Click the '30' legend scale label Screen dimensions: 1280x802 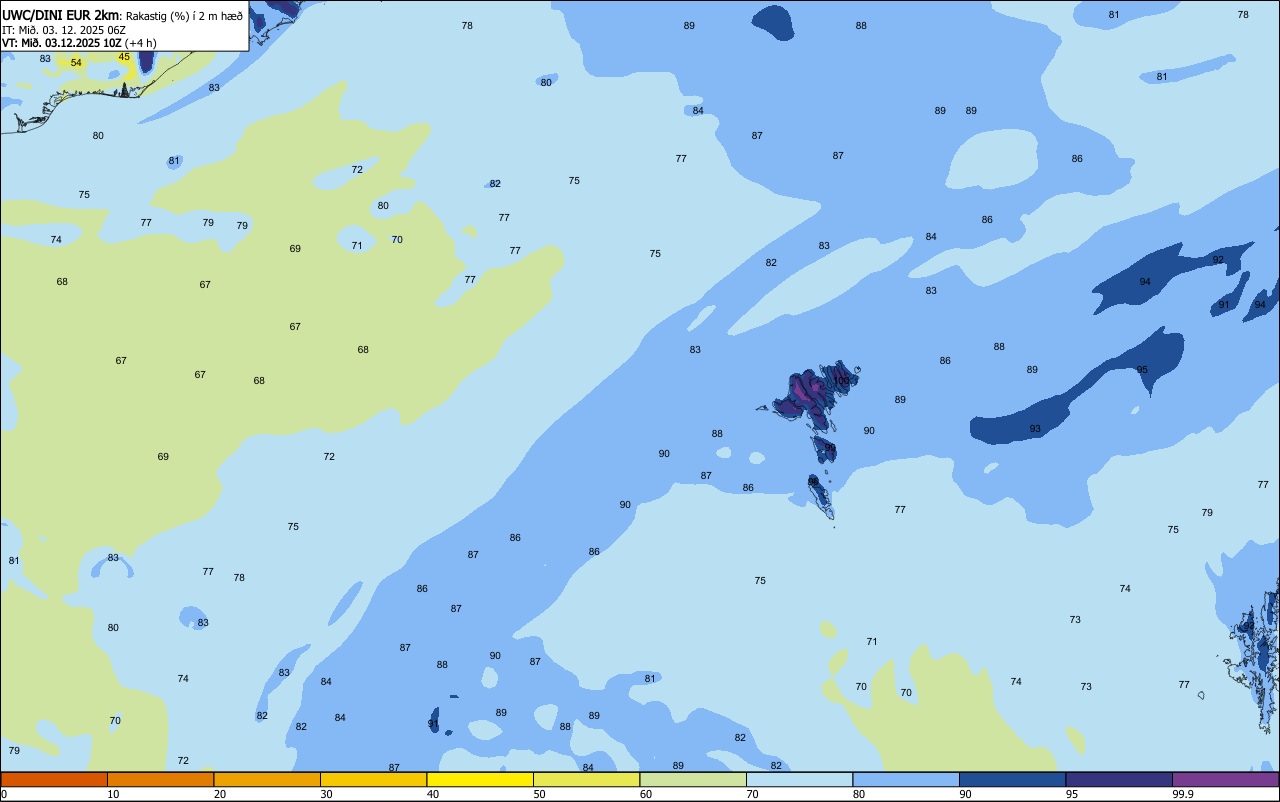click(x=326, y=794)
